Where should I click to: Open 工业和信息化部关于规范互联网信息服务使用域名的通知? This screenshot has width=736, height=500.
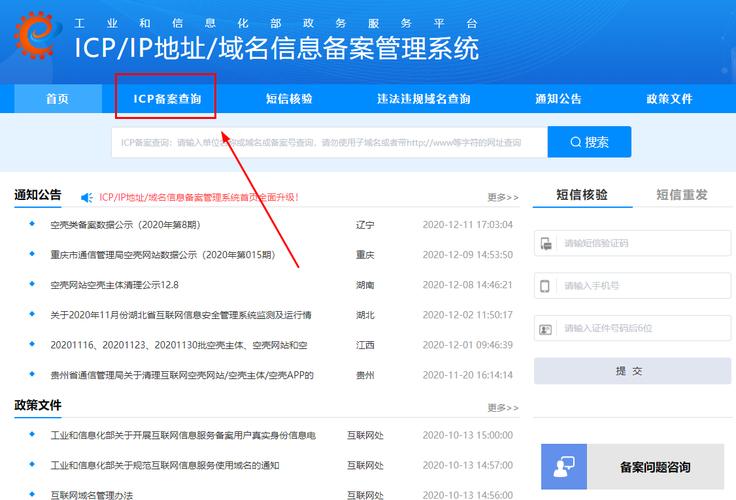pos(165,465)
